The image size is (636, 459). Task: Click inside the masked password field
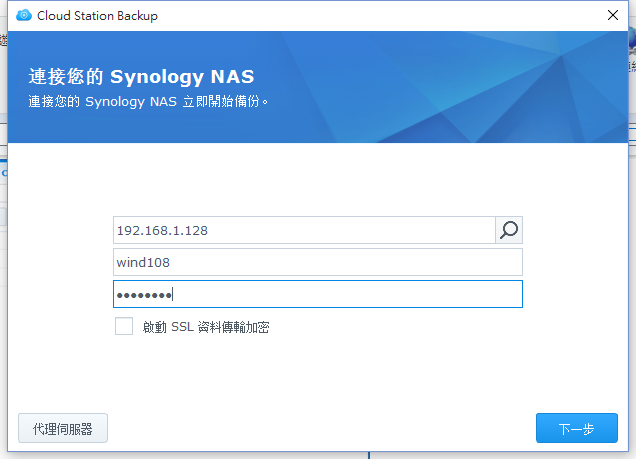pos(318,294)
